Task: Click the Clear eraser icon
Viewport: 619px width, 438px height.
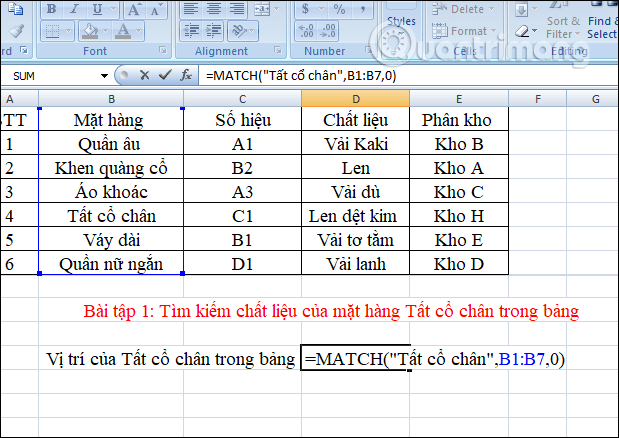Action: click(x=523, y=31)
